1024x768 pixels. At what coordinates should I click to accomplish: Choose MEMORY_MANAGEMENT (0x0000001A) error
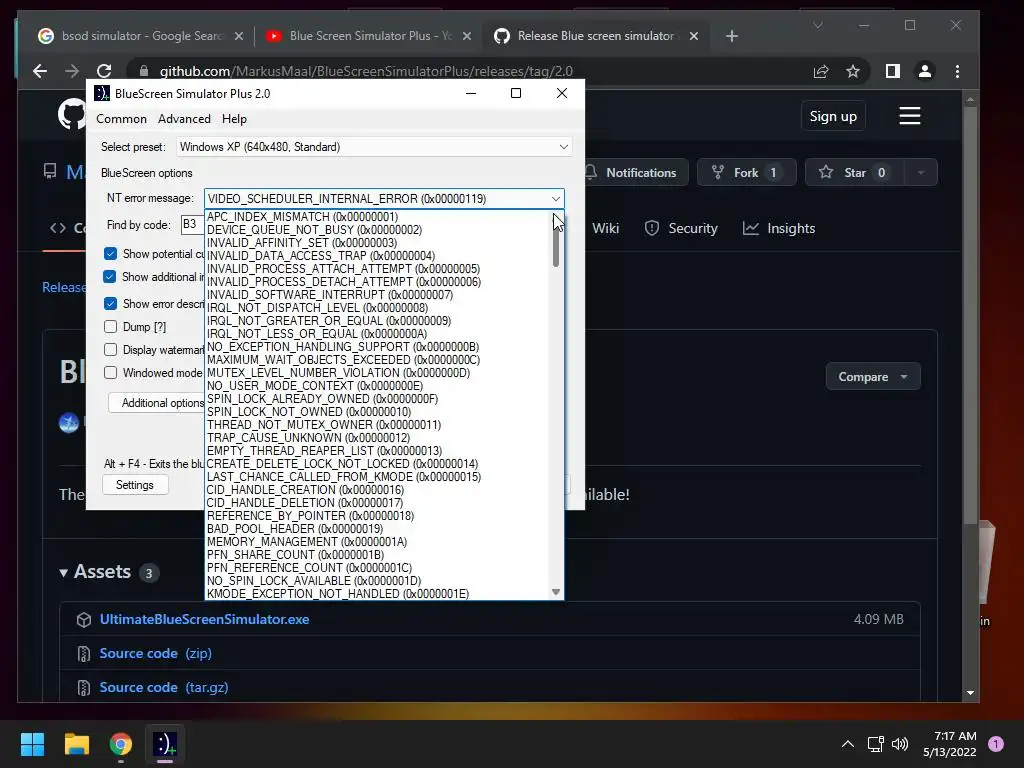(307, 542)
